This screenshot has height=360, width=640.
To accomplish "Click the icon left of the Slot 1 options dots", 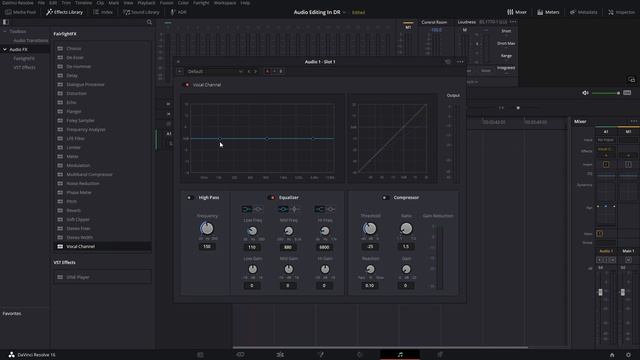I will click(x=448, y=62).
